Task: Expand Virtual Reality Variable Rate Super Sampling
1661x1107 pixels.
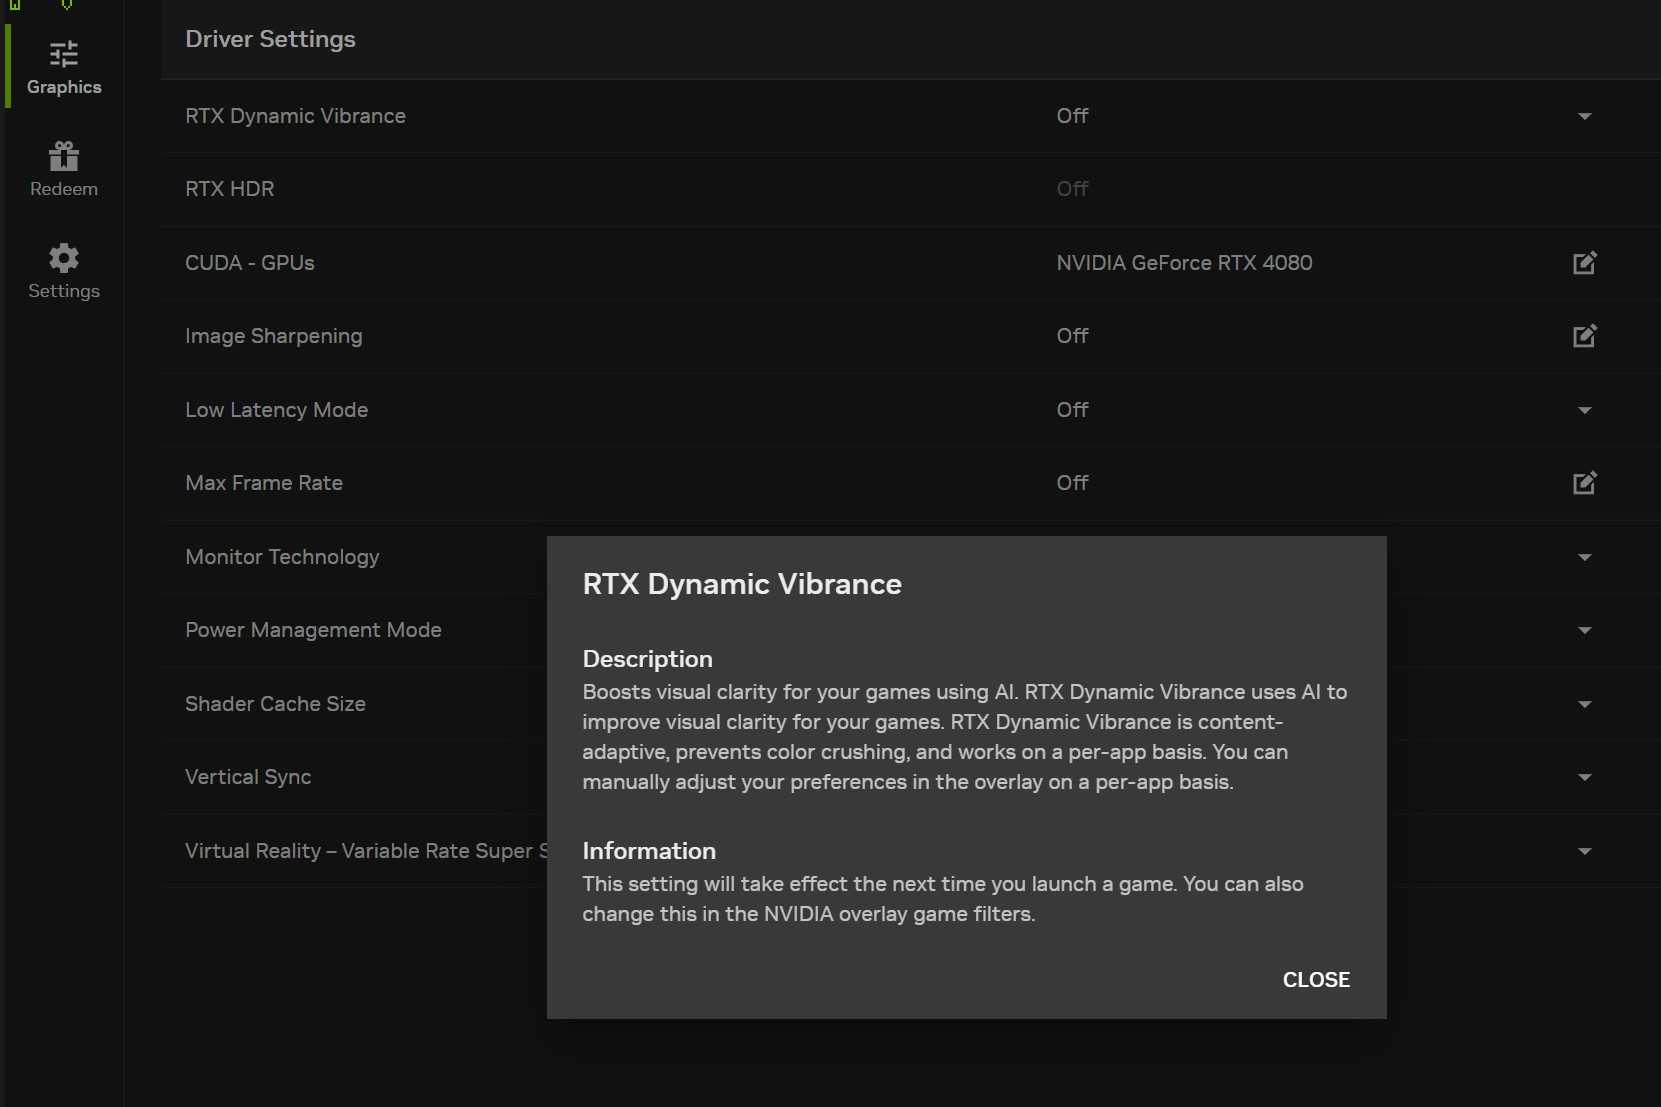Action: [x=1585, y=851]
